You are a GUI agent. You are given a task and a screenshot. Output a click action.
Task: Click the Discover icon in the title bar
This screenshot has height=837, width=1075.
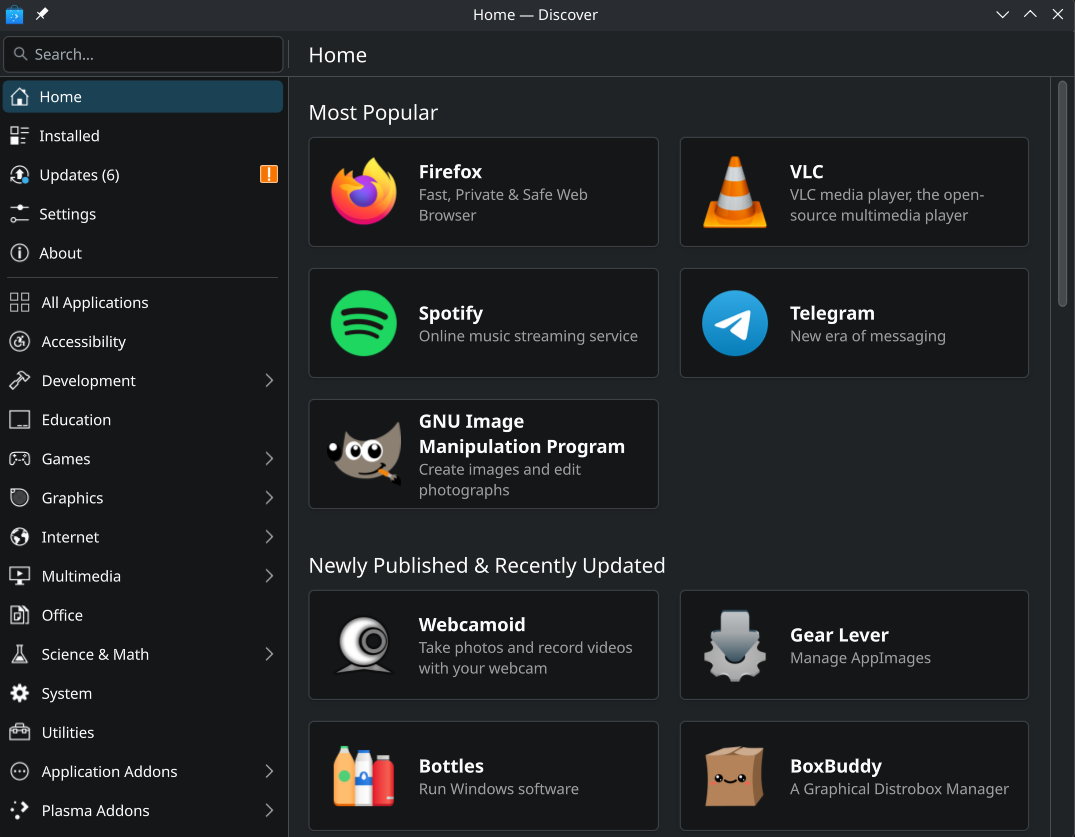[x=13, y=14]
